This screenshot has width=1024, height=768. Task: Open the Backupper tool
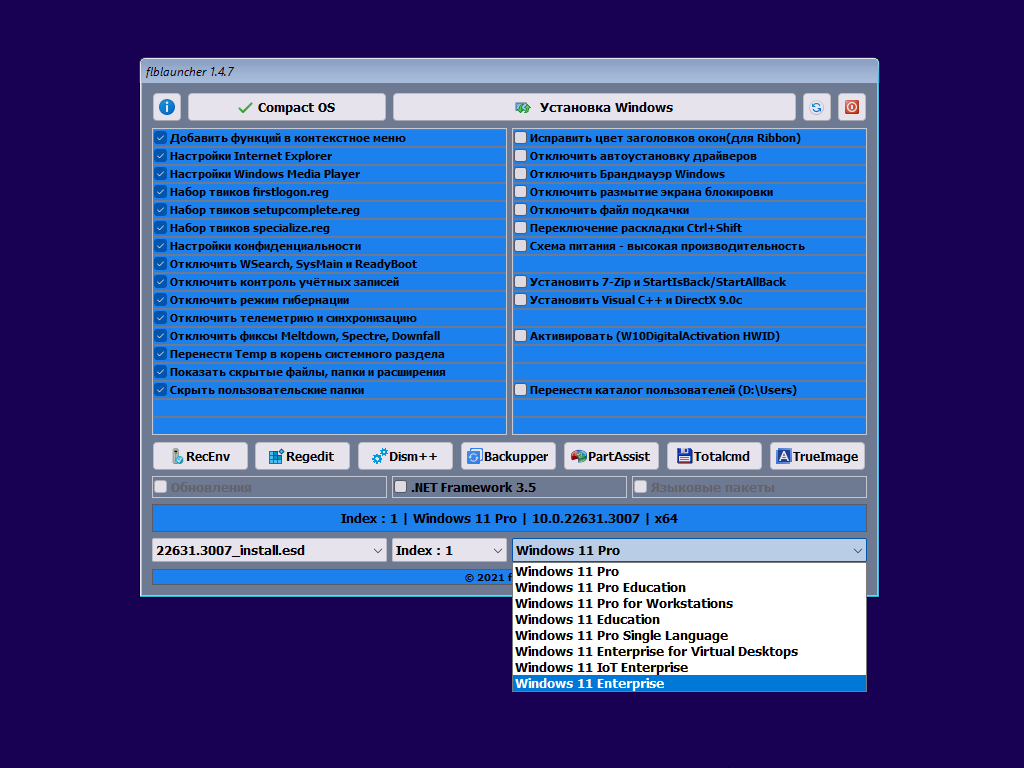point(508,456)
